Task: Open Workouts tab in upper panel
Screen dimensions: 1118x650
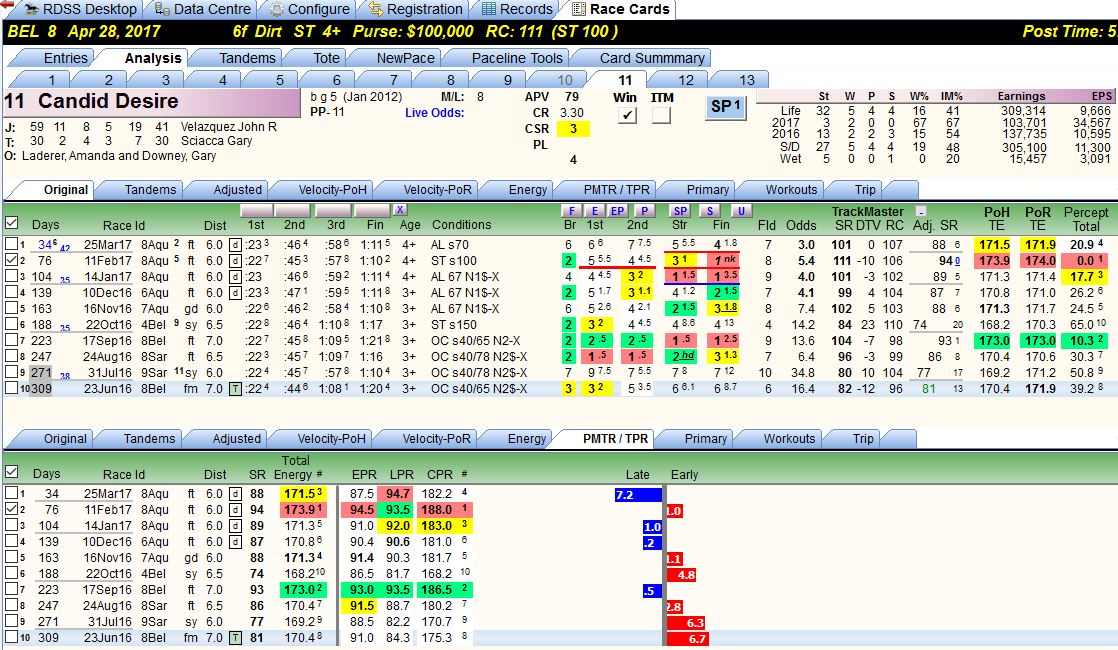Action: pos(791,190)
